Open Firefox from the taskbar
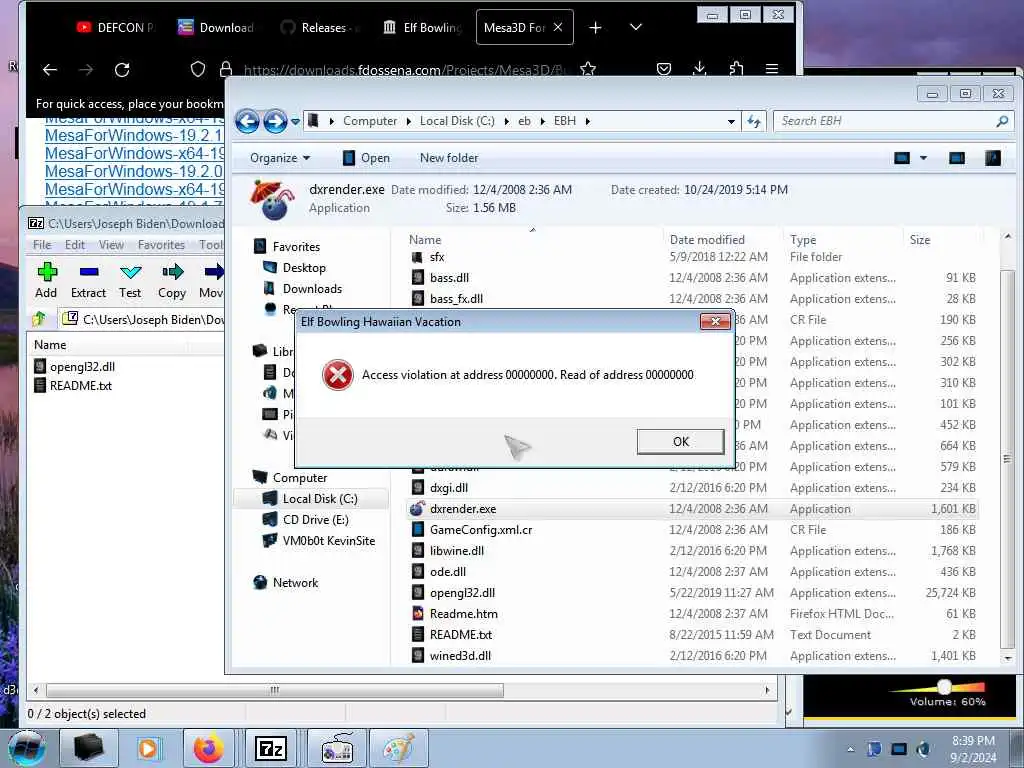 pyautogui.click(x=208, y=748)
